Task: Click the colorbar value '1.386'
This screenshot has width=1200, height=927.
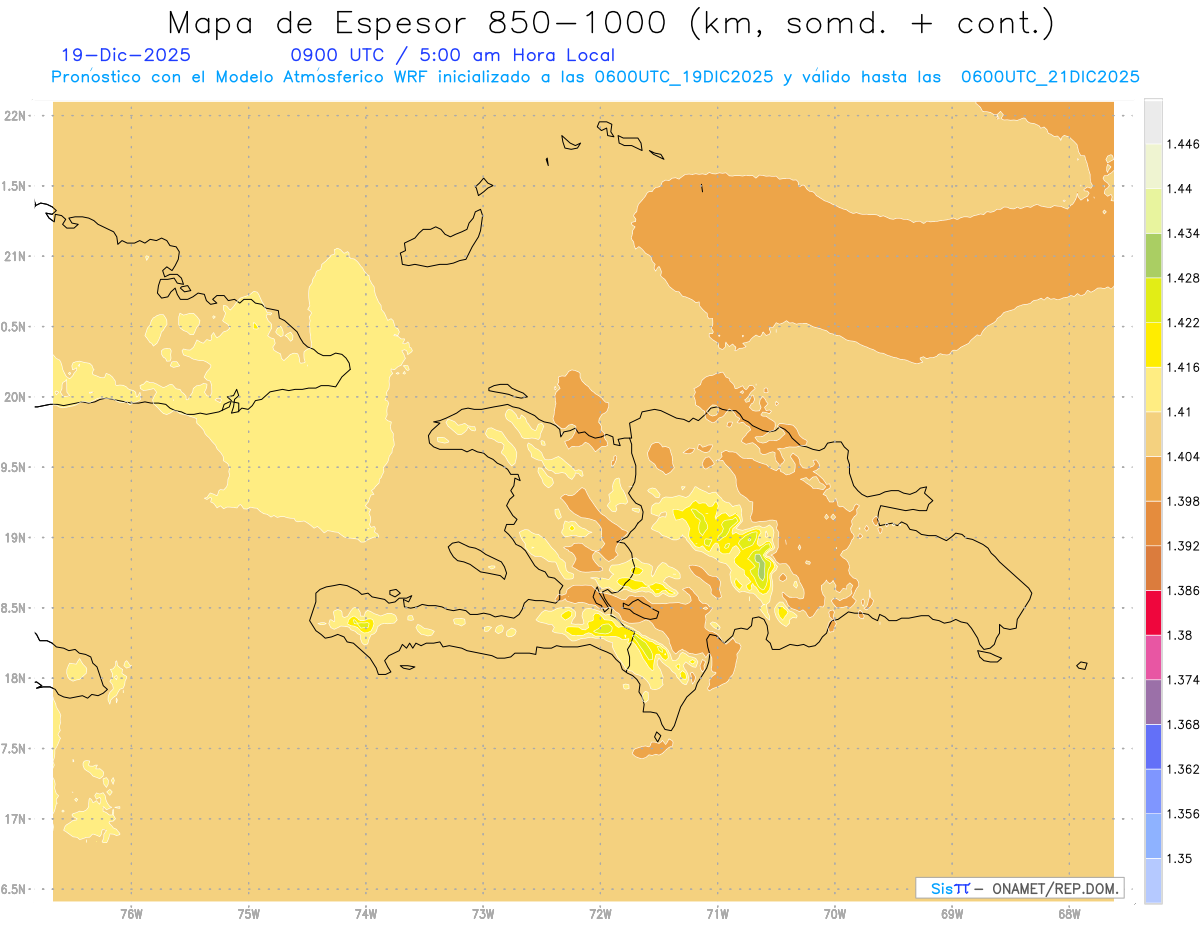Action: 1181,590
